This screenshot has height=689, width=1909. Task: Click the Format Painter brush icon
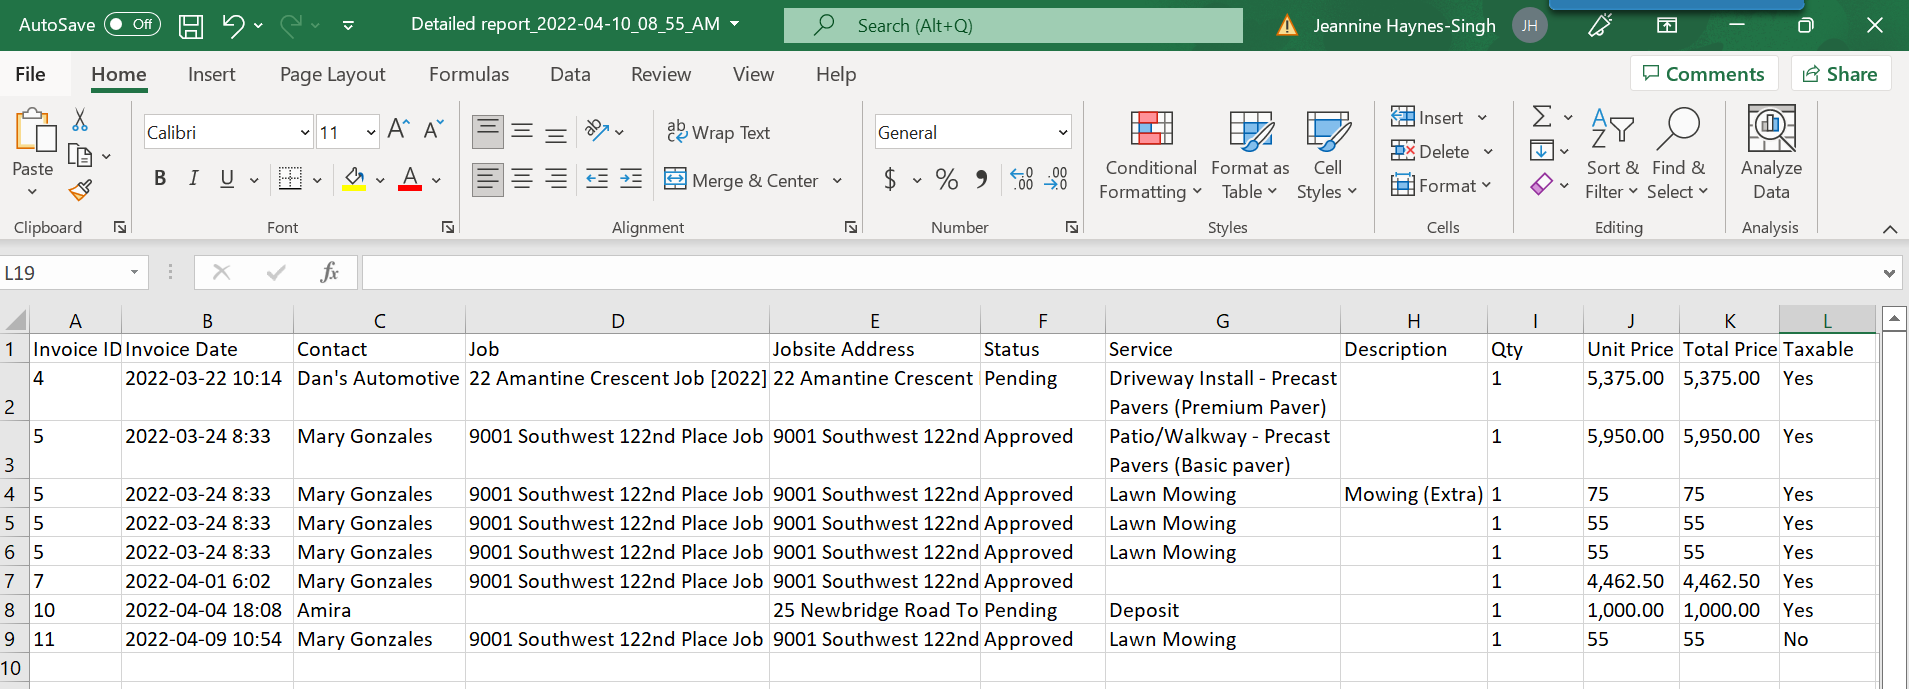(x=81, y=190)
